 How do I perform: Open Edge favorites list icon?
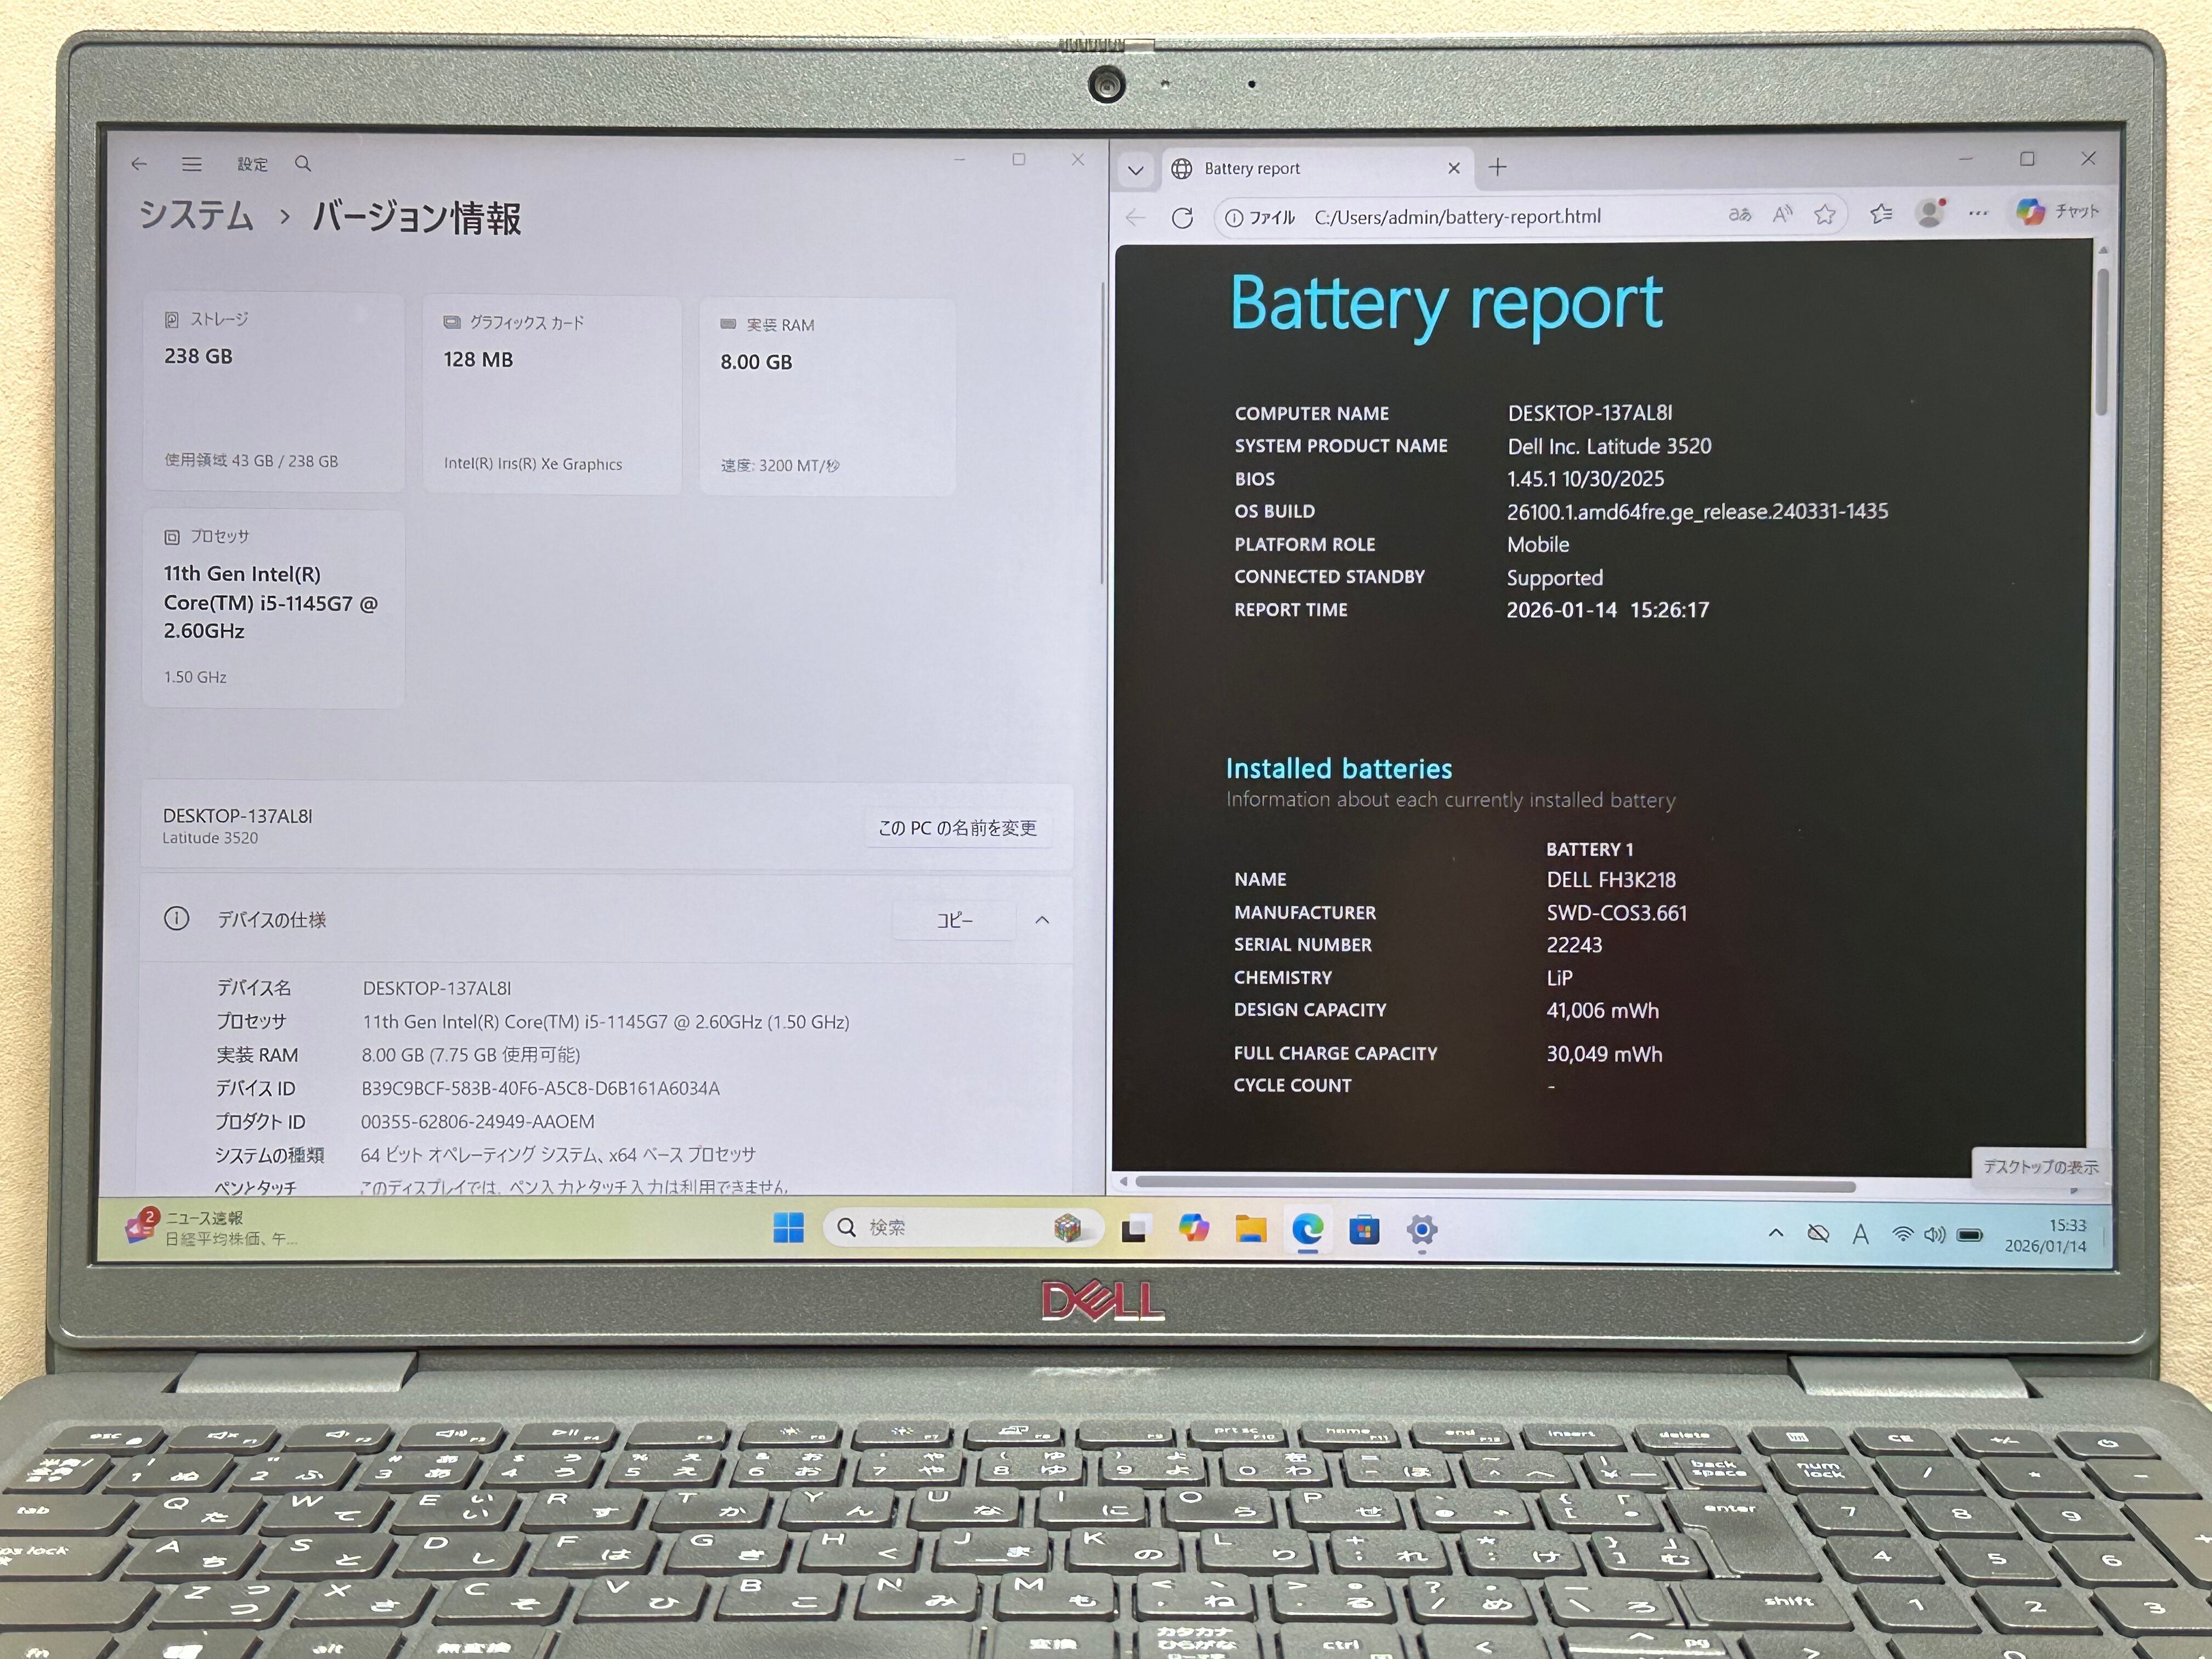pos(1881,213)
